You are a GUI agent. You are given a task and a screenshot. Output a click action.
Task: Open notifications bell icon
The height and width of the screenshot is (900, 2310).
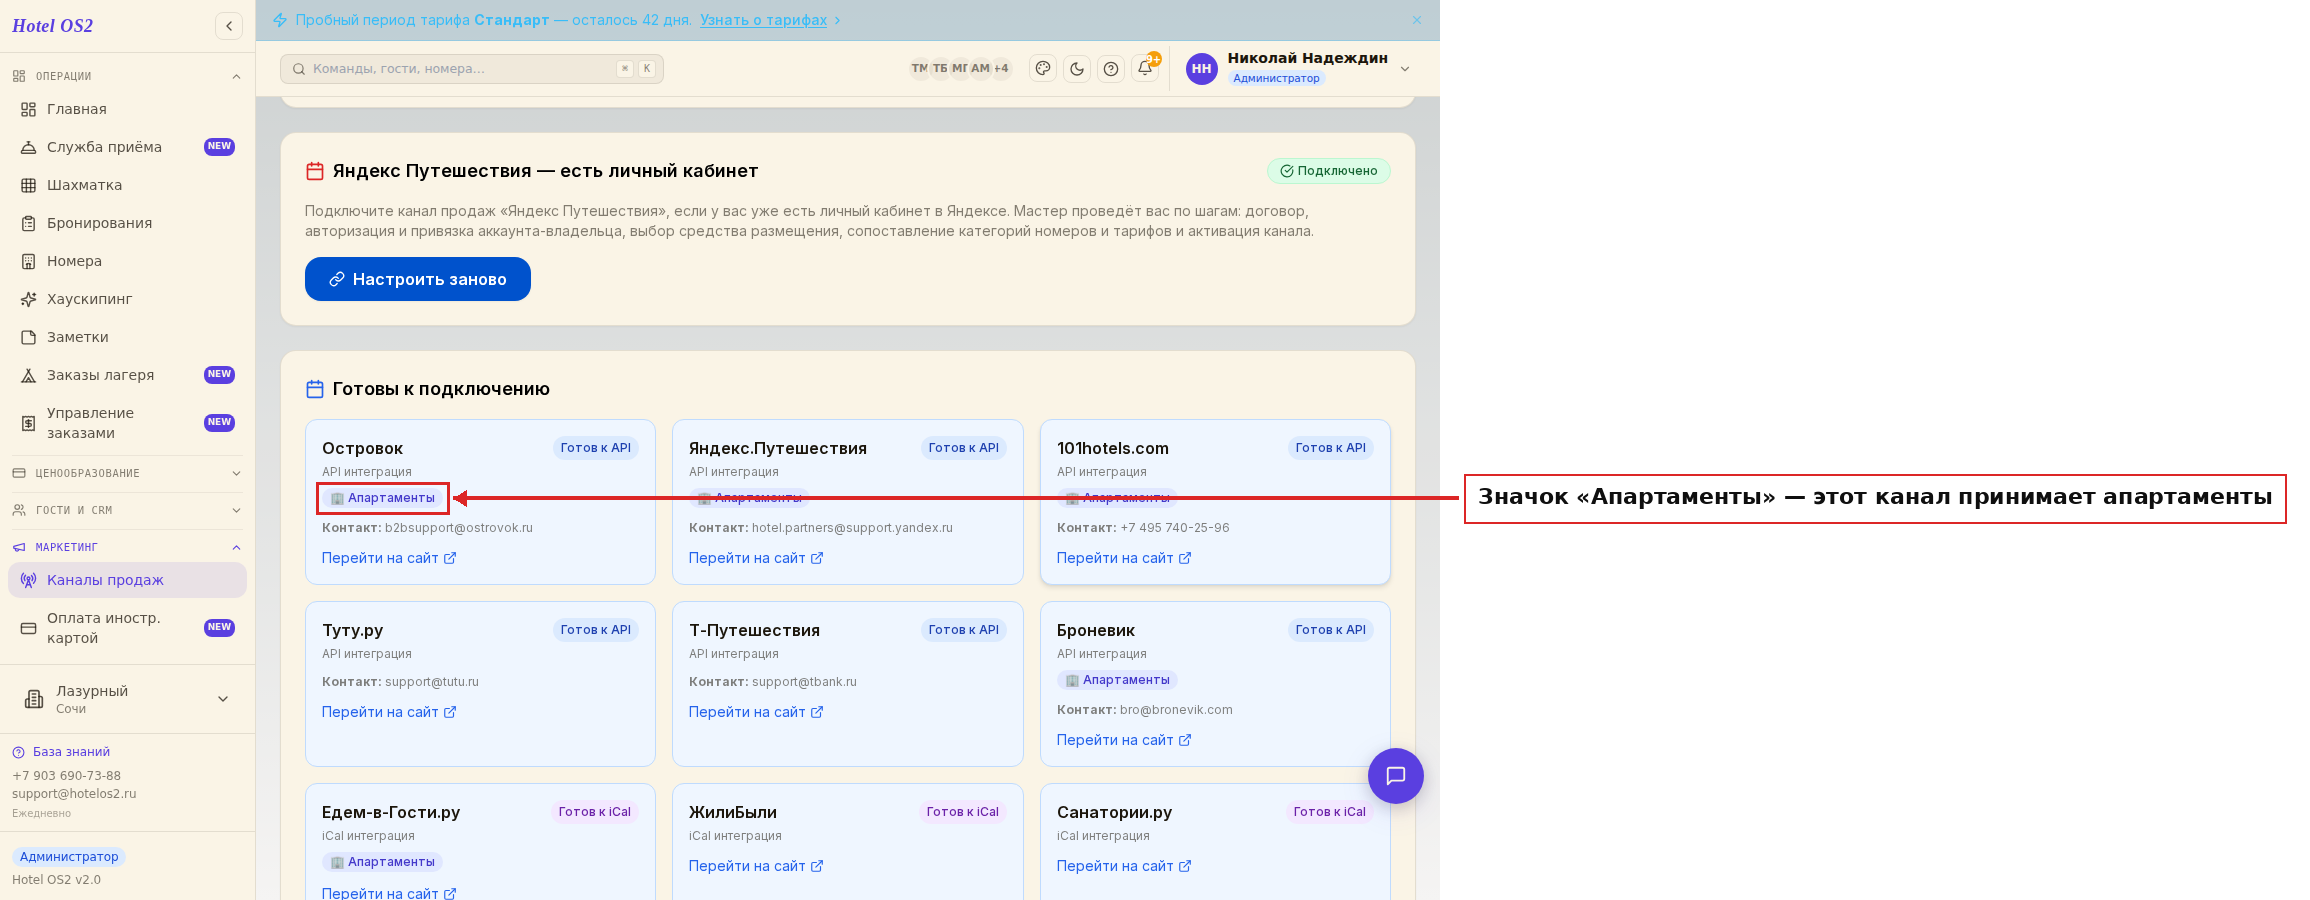(x=1145, y=68)
